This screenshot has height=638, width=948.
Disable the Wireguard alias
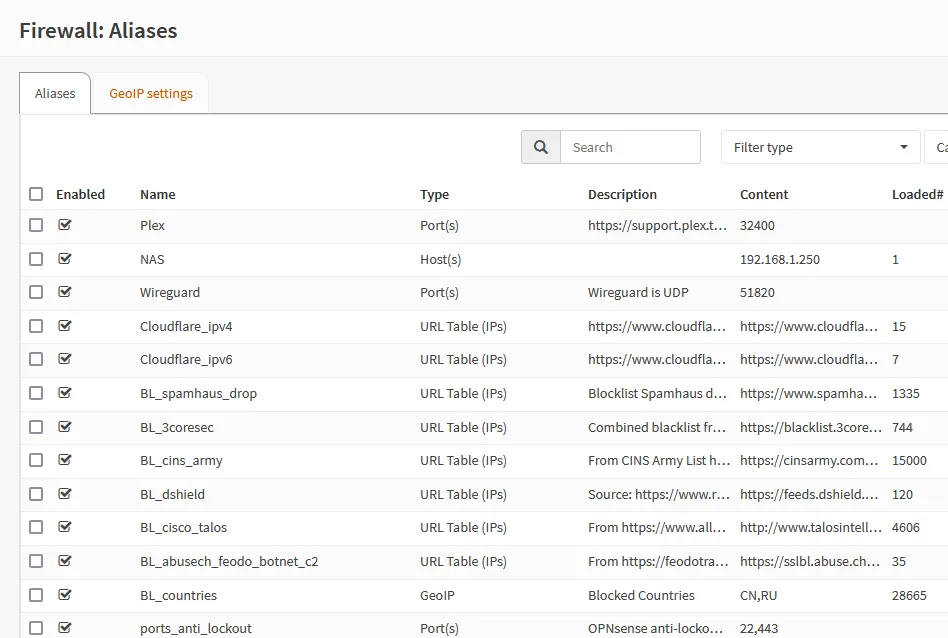pyautogui.click(x=65, y=292)
